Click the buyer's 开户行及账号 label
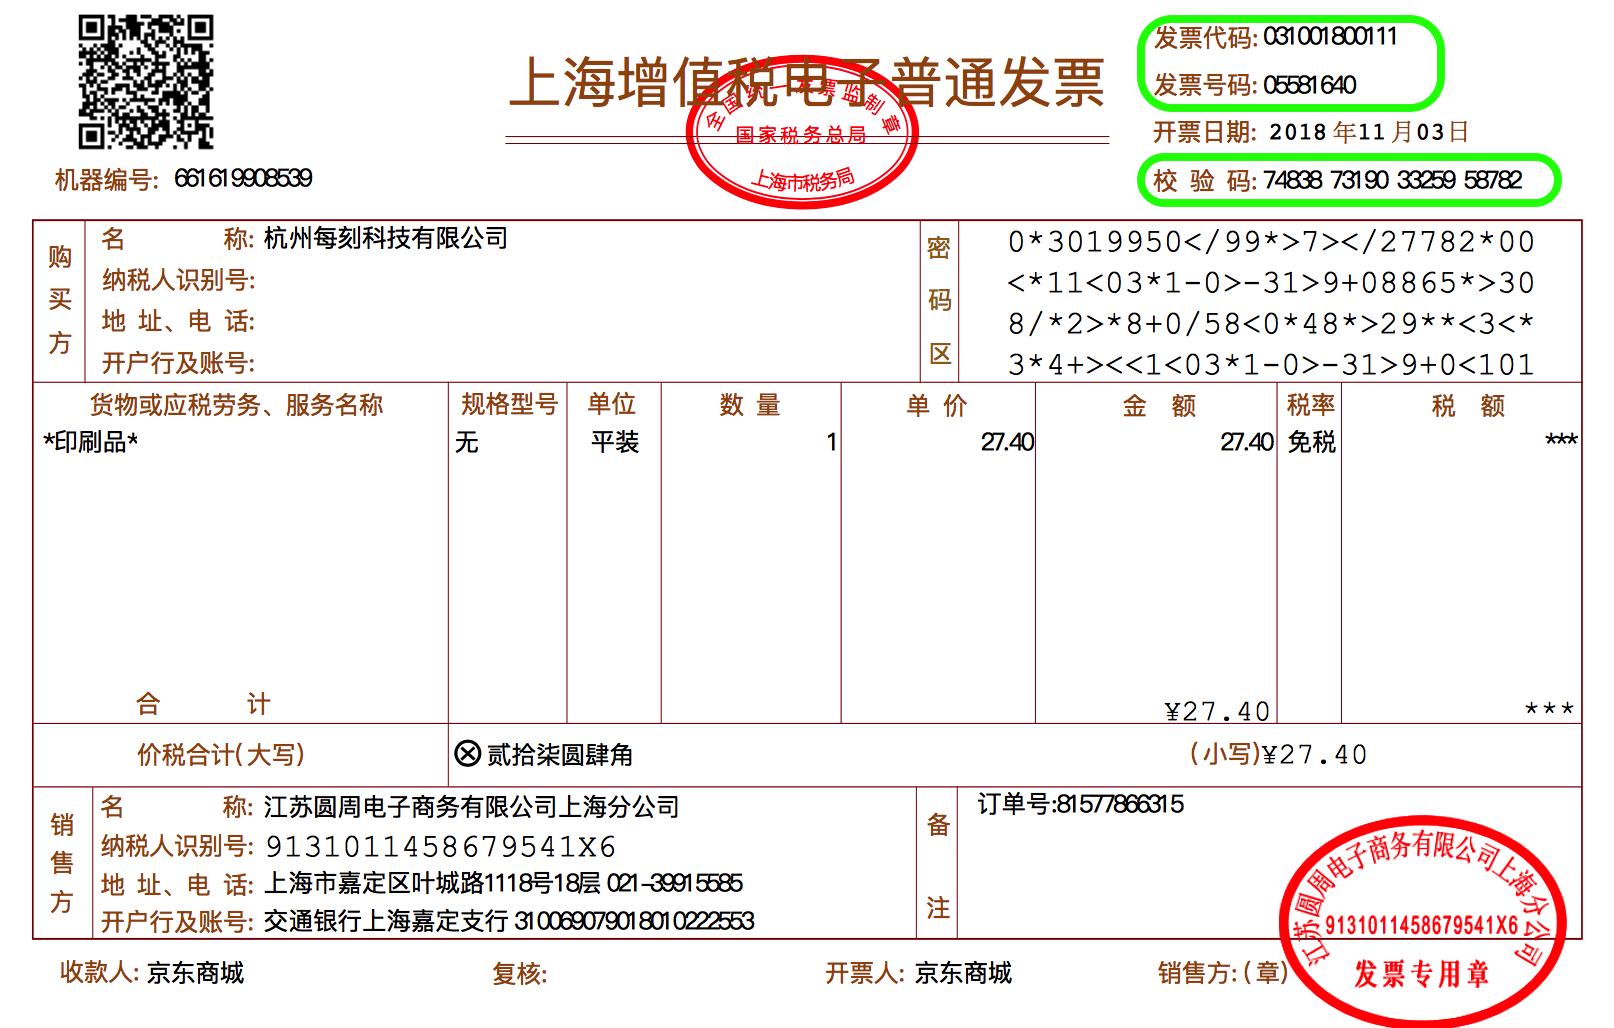Viewport: 1614px width, 1028px height. click(179, 362)
